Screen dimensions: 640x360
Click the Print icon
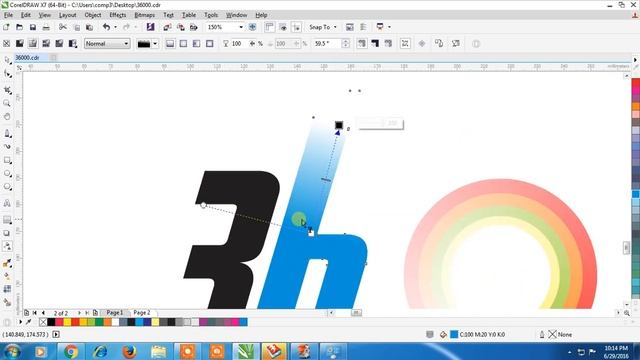pyautogui.click(x=46, y=27)
